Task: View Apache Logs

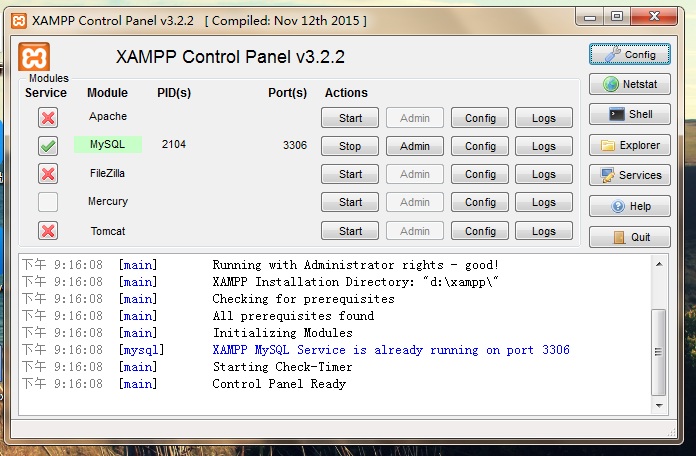Action: click(544, 118)
